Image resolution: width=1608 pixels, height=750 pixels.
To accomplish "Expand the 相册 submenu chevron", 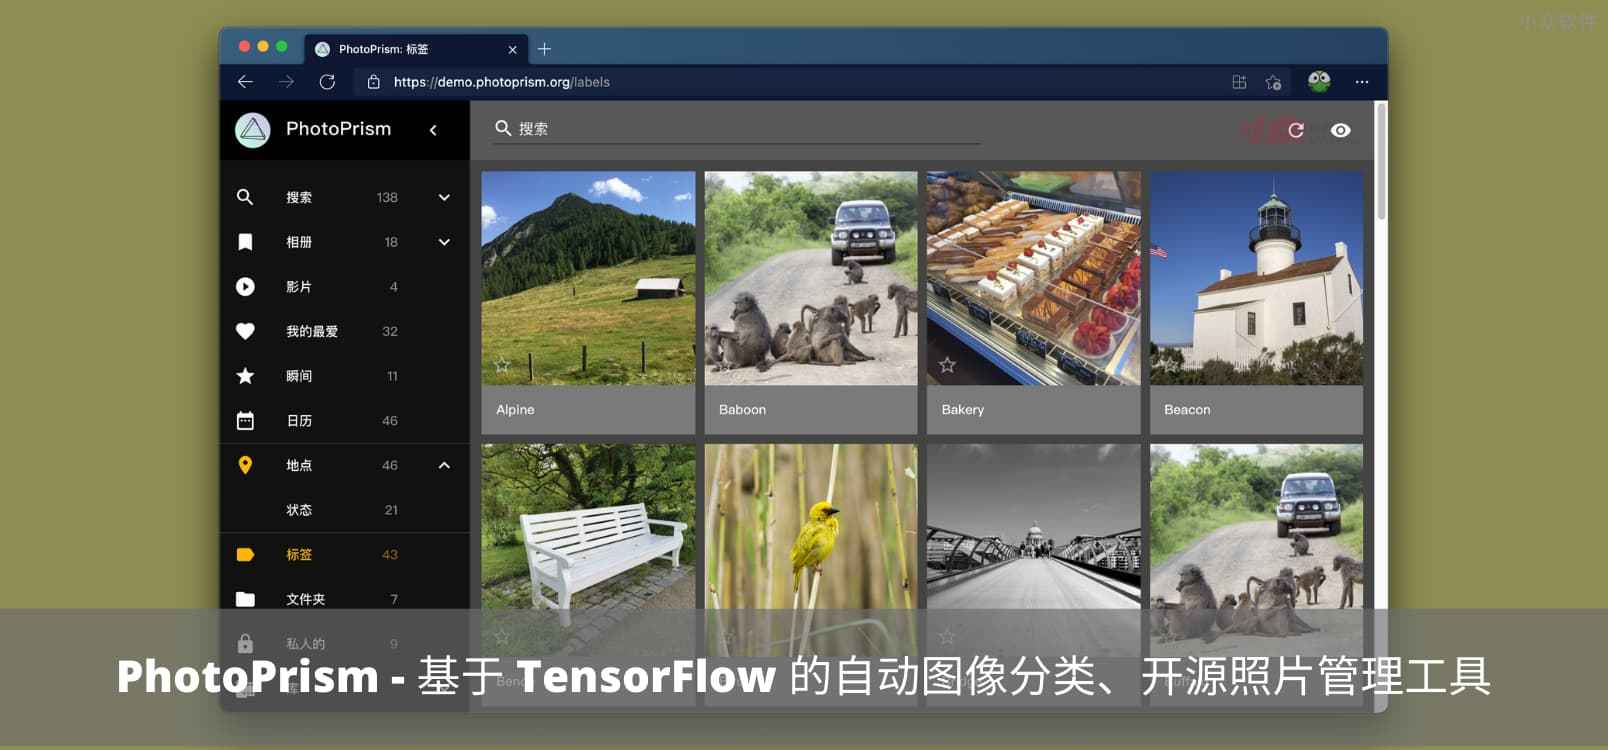I will [x=444, y=242].
